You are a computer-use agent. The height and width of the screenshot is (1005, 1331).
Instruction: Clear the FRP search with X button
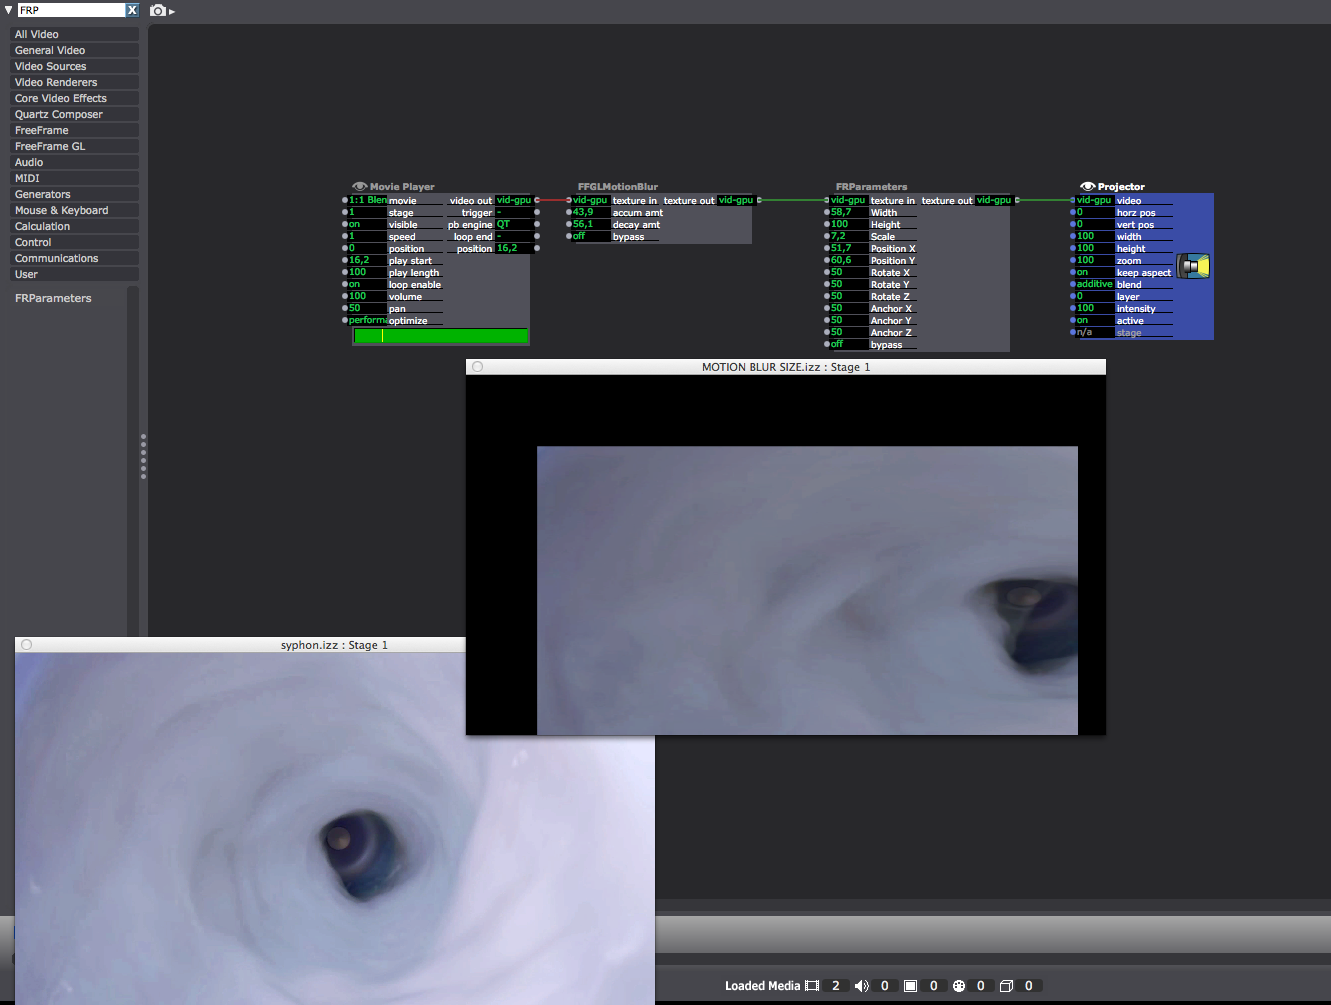click(132, 10)
